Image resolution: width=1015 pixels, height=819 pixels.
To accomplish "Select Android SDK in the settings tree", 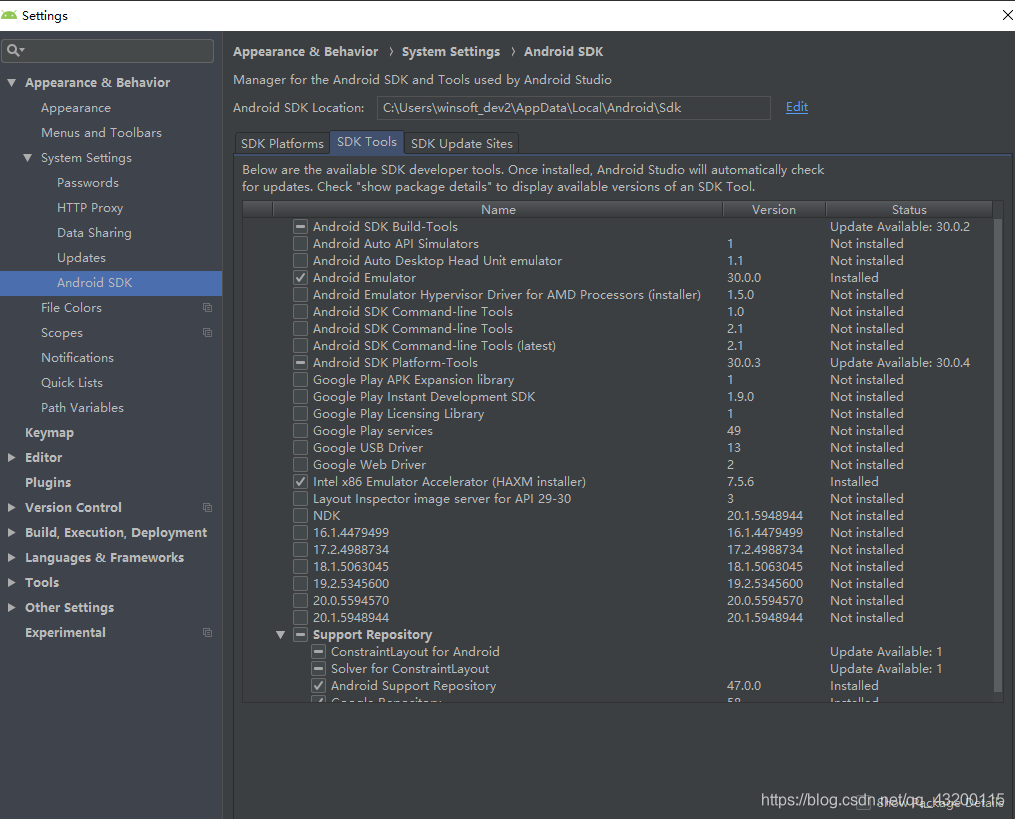I will point(111,283).
